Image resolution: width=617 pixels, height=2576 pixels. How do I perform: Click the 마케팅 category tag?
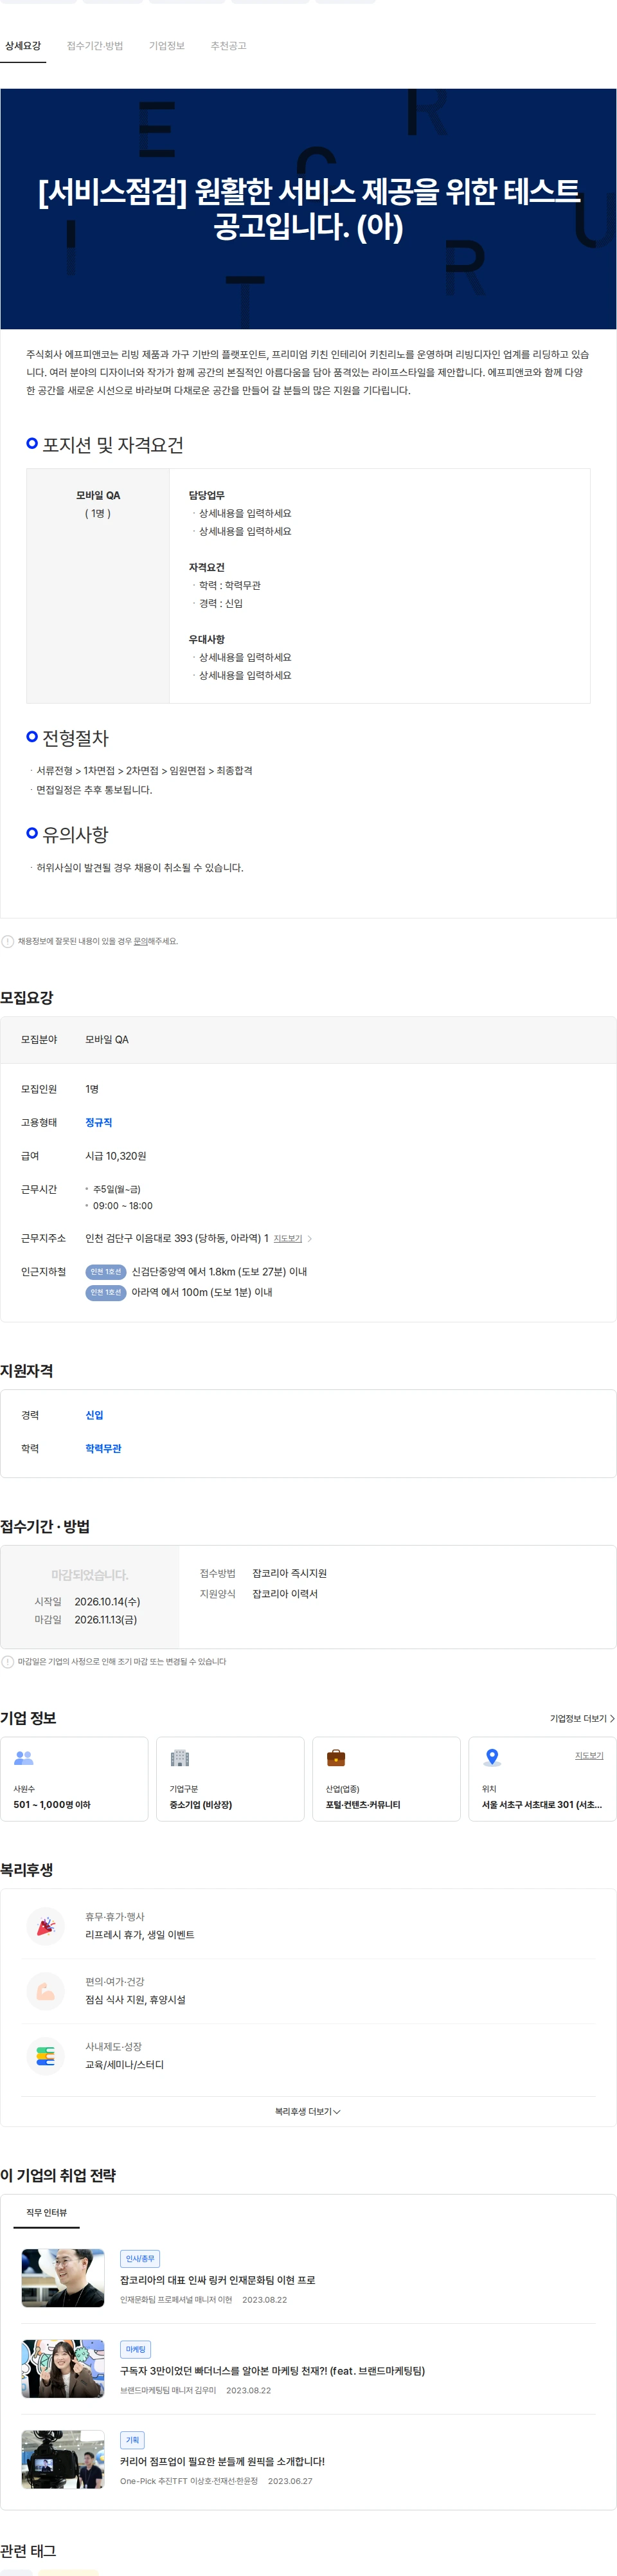coord(136,2350)
